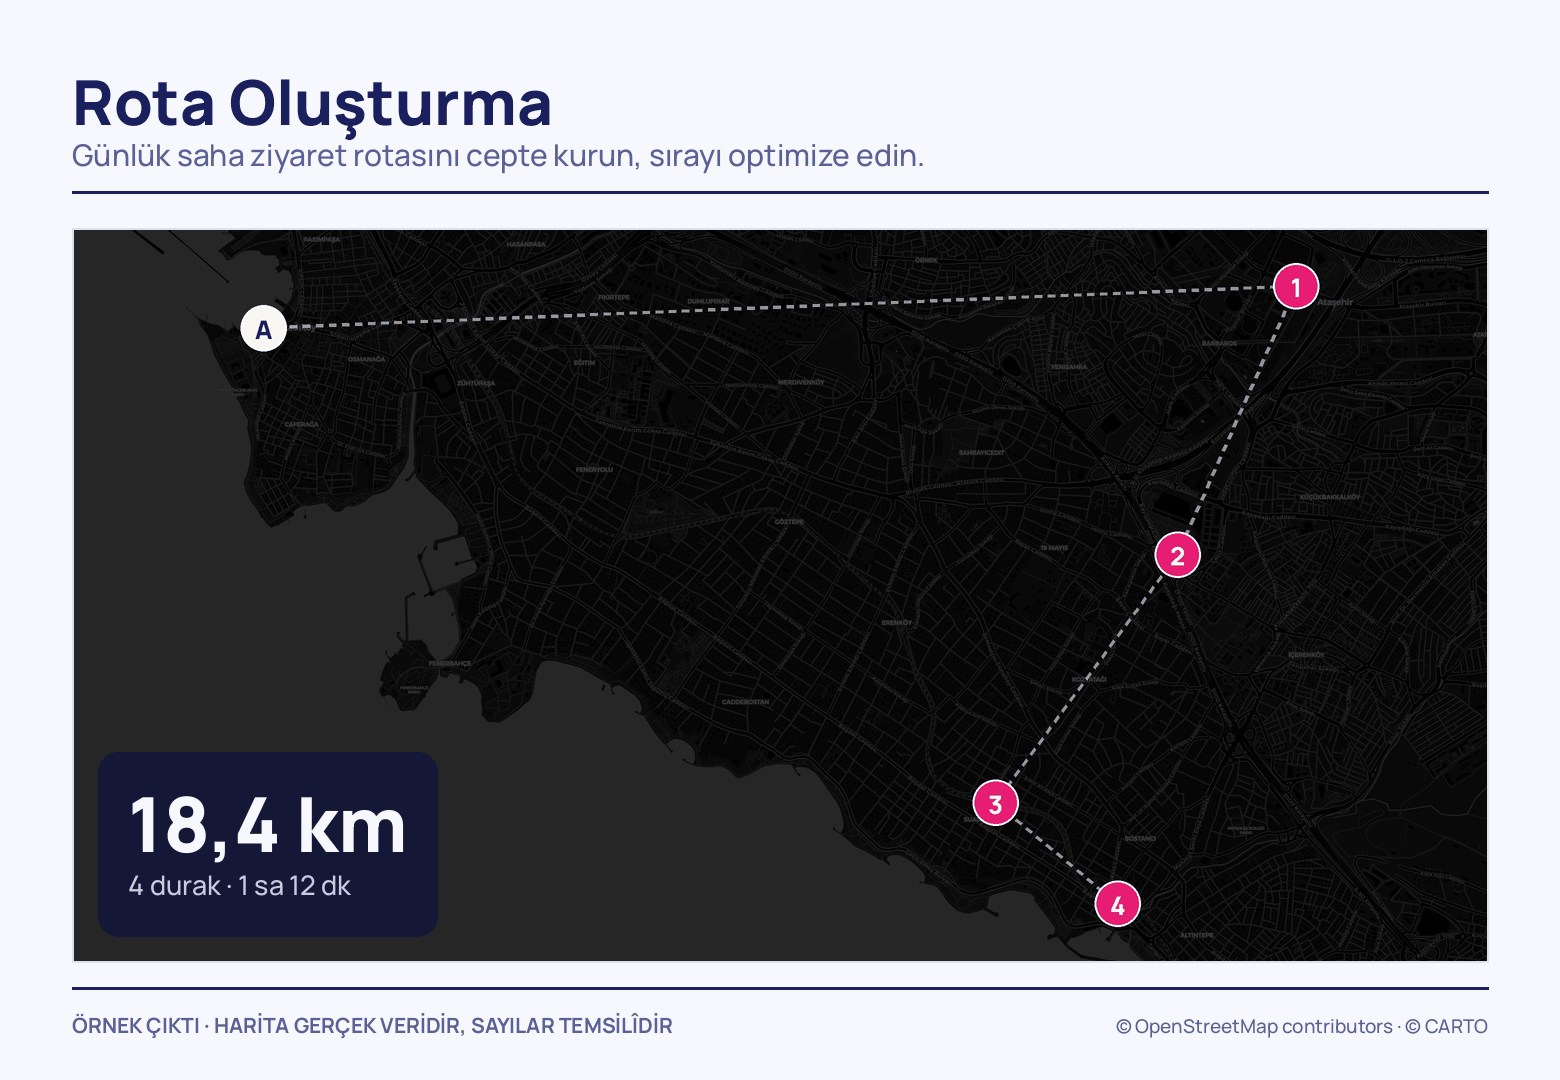Select stop marker 1 near Ataşehir

tap(1296, 287)
